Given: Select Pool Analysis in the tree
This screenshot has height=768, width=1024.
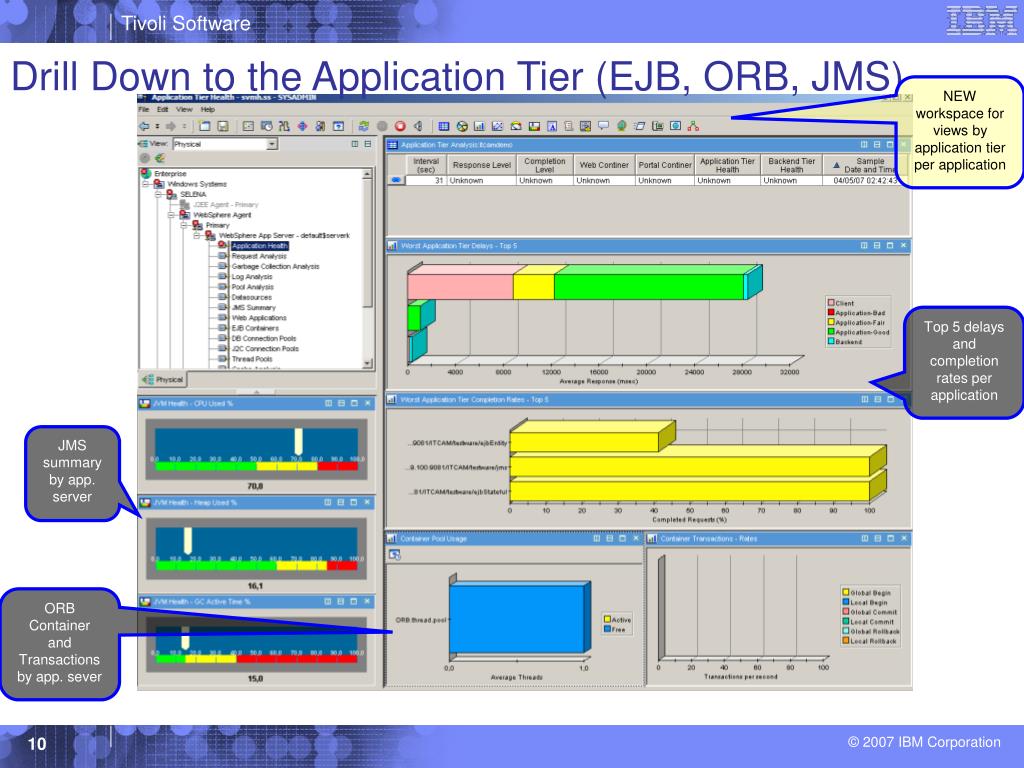Looking at the screenshot, I should click(x=253, y=287).
